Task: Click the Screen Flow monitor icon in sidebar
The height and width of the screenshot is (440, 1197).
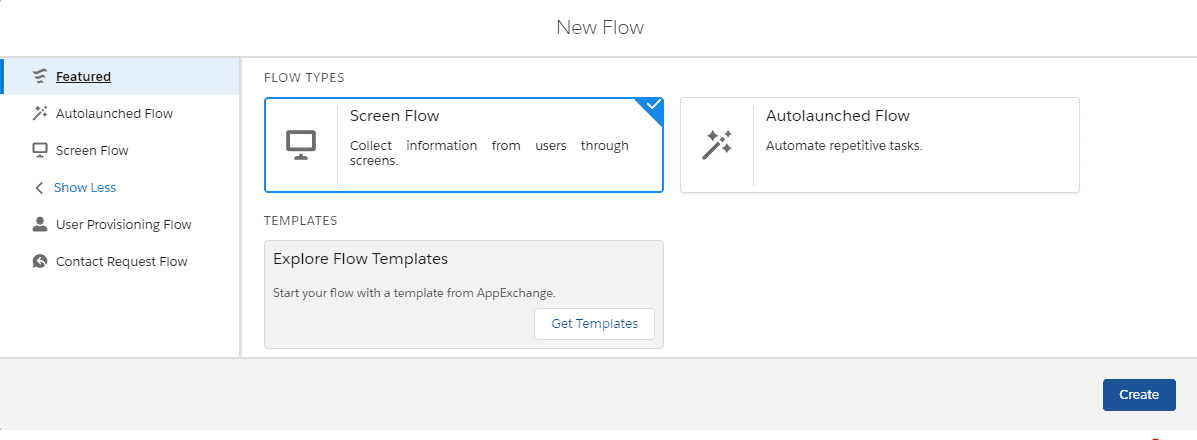Action: (40, 150)
